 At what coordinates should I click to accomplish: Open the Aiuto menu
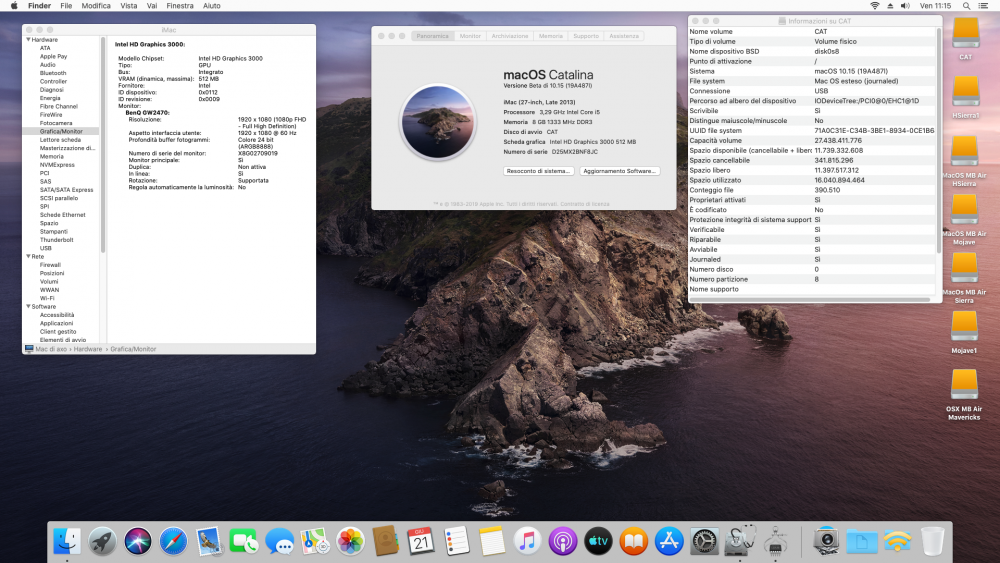pyautogui.click(x=212, y=6)
